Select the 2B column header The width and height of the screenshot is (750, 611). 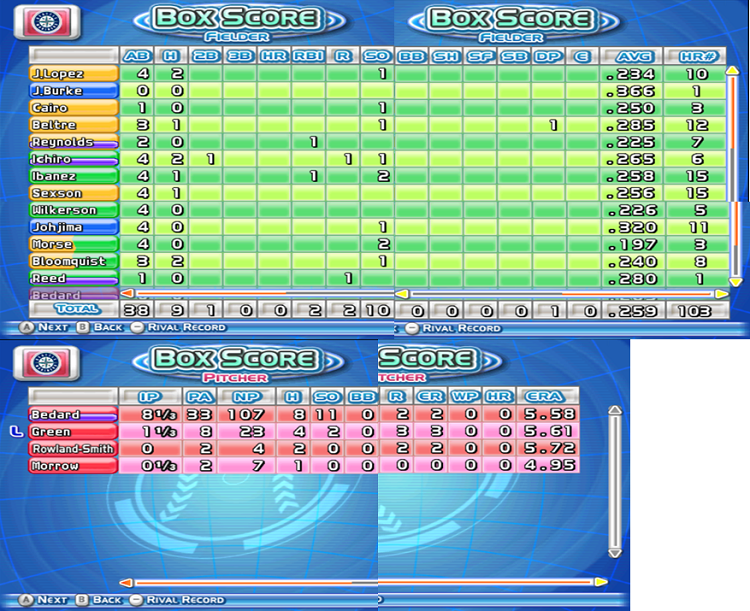[x=205, y=56]
